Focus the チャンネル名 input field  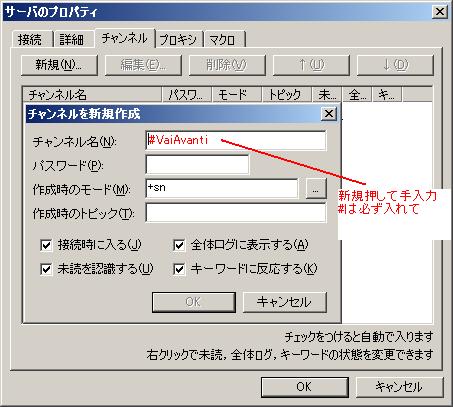(236, 140)
